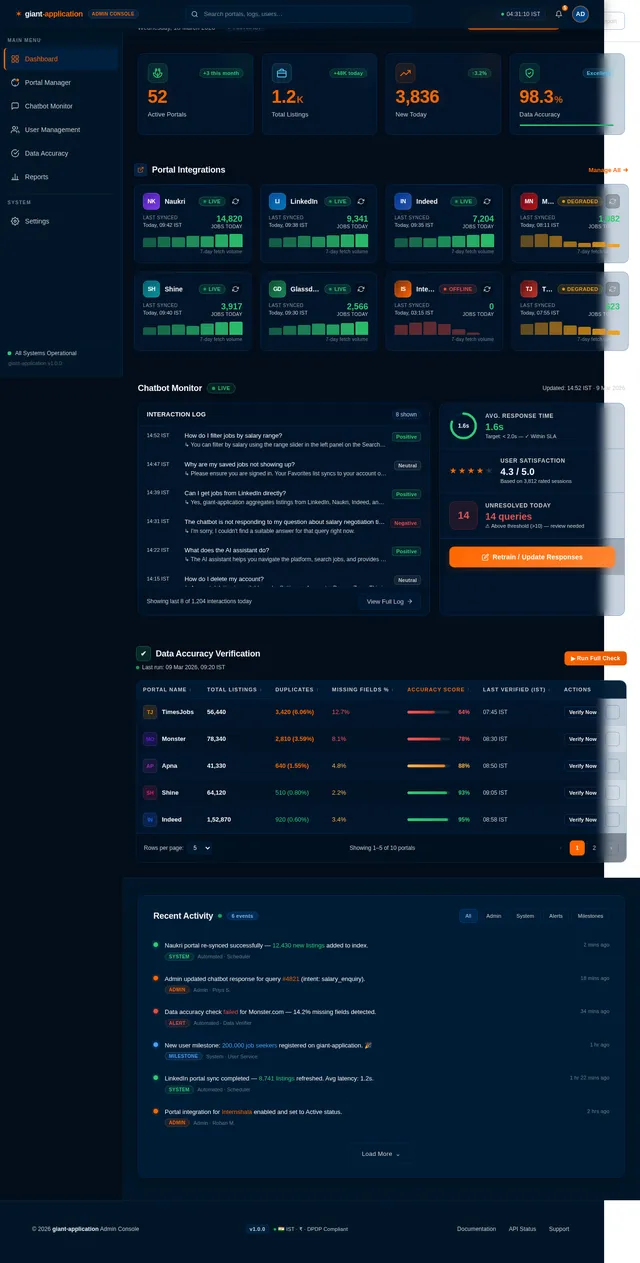
Task: Select the System activity filter tab
Action: (x=525, y=916)
